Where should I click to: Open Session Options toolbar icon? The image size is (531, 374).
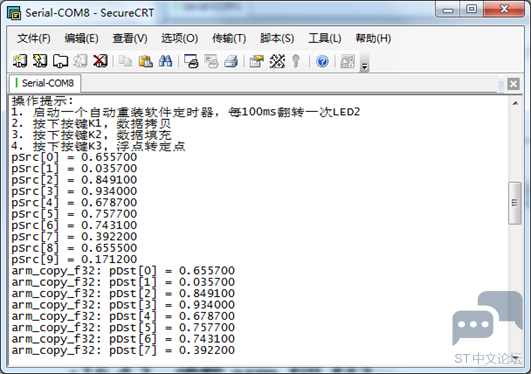[256, 61]
